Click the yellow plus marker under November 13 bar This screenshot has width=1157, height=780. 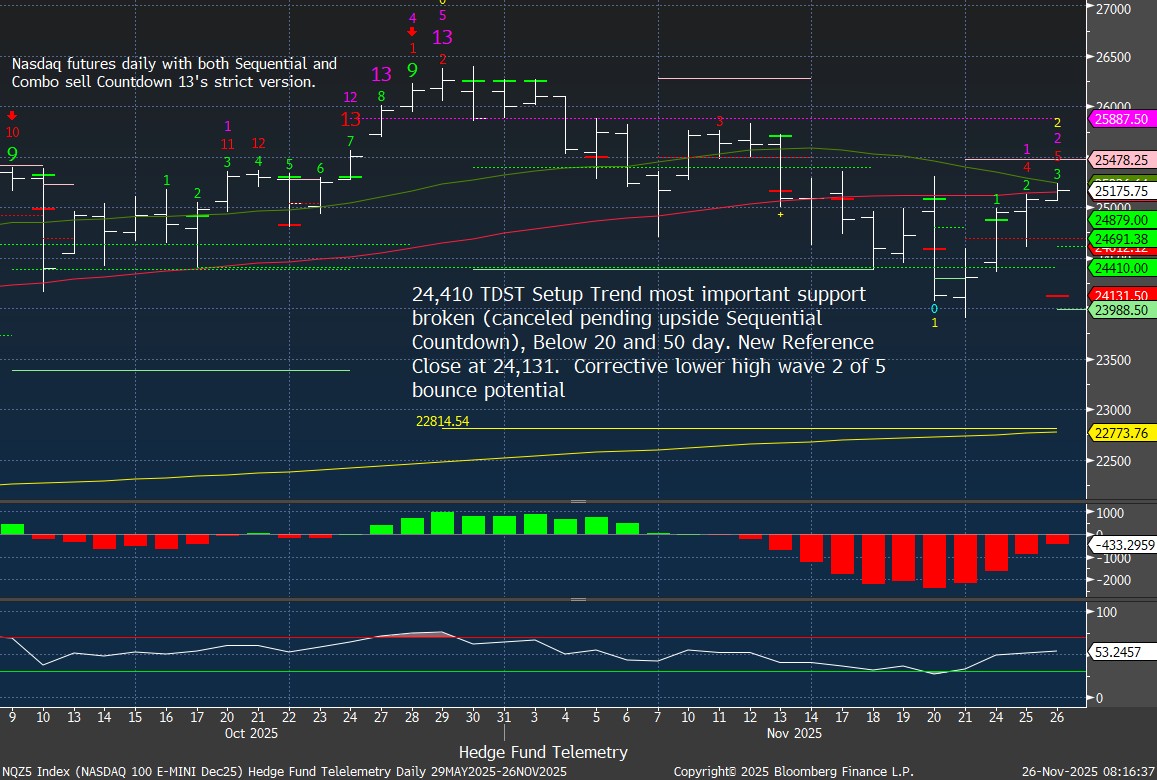[x=780, y=214]
